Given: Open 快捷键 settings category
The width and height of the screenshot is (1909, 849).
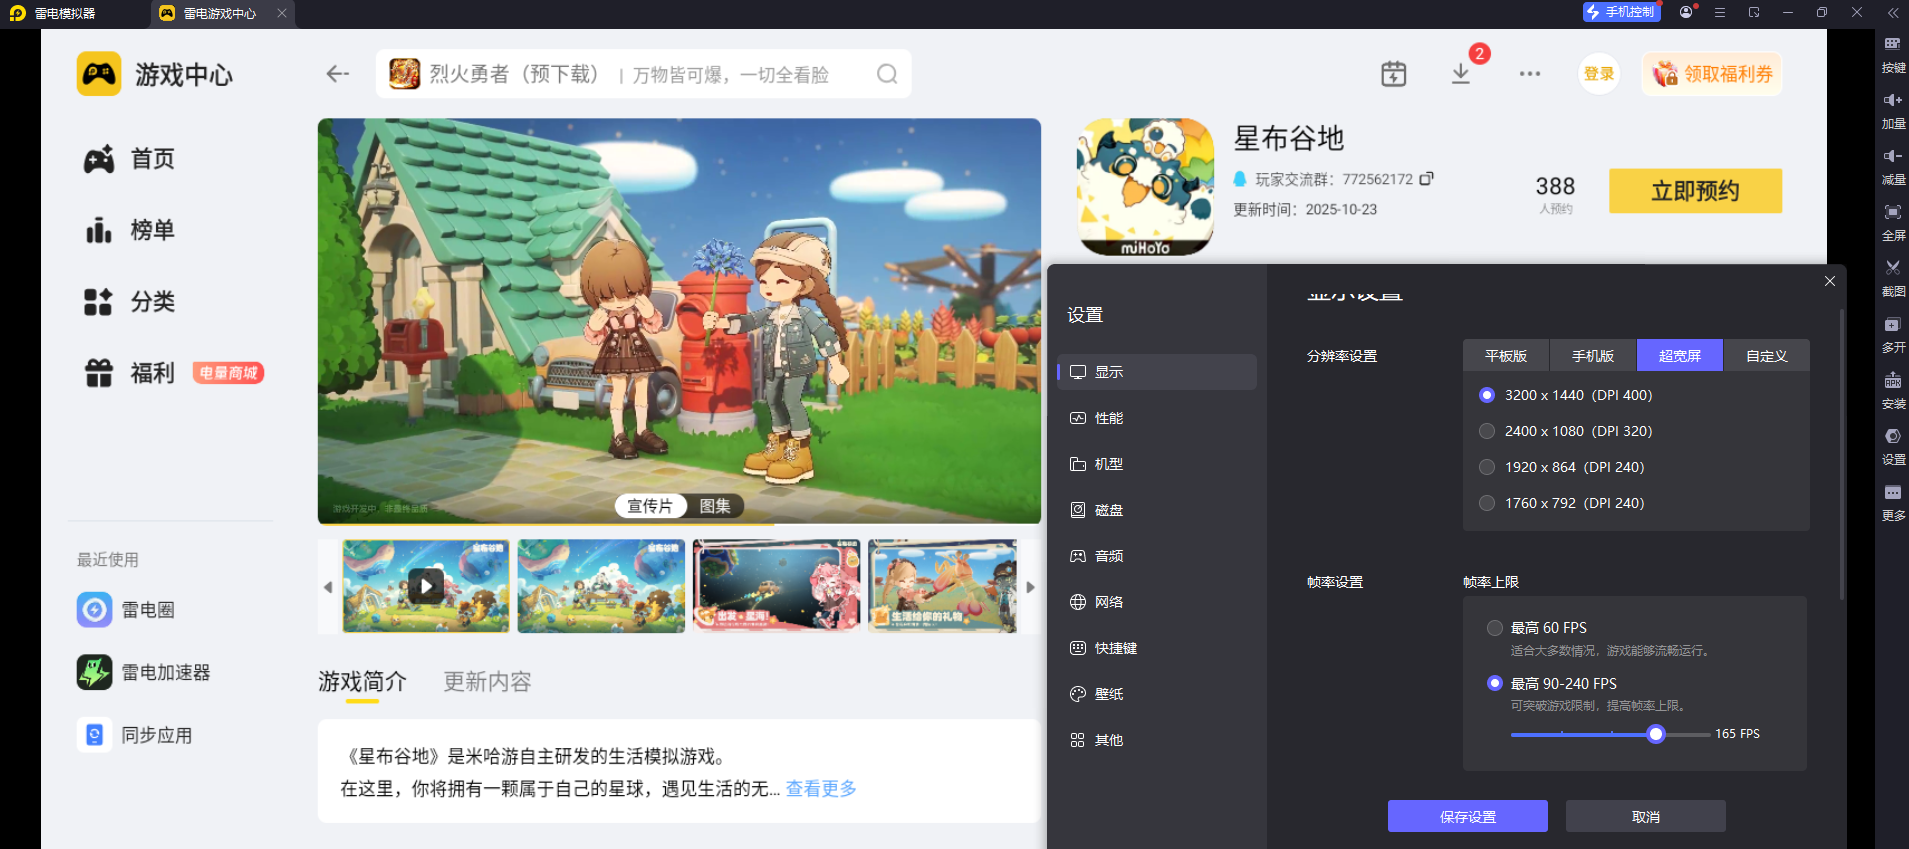Looking at the screenshot, I should click(1157, 648).
